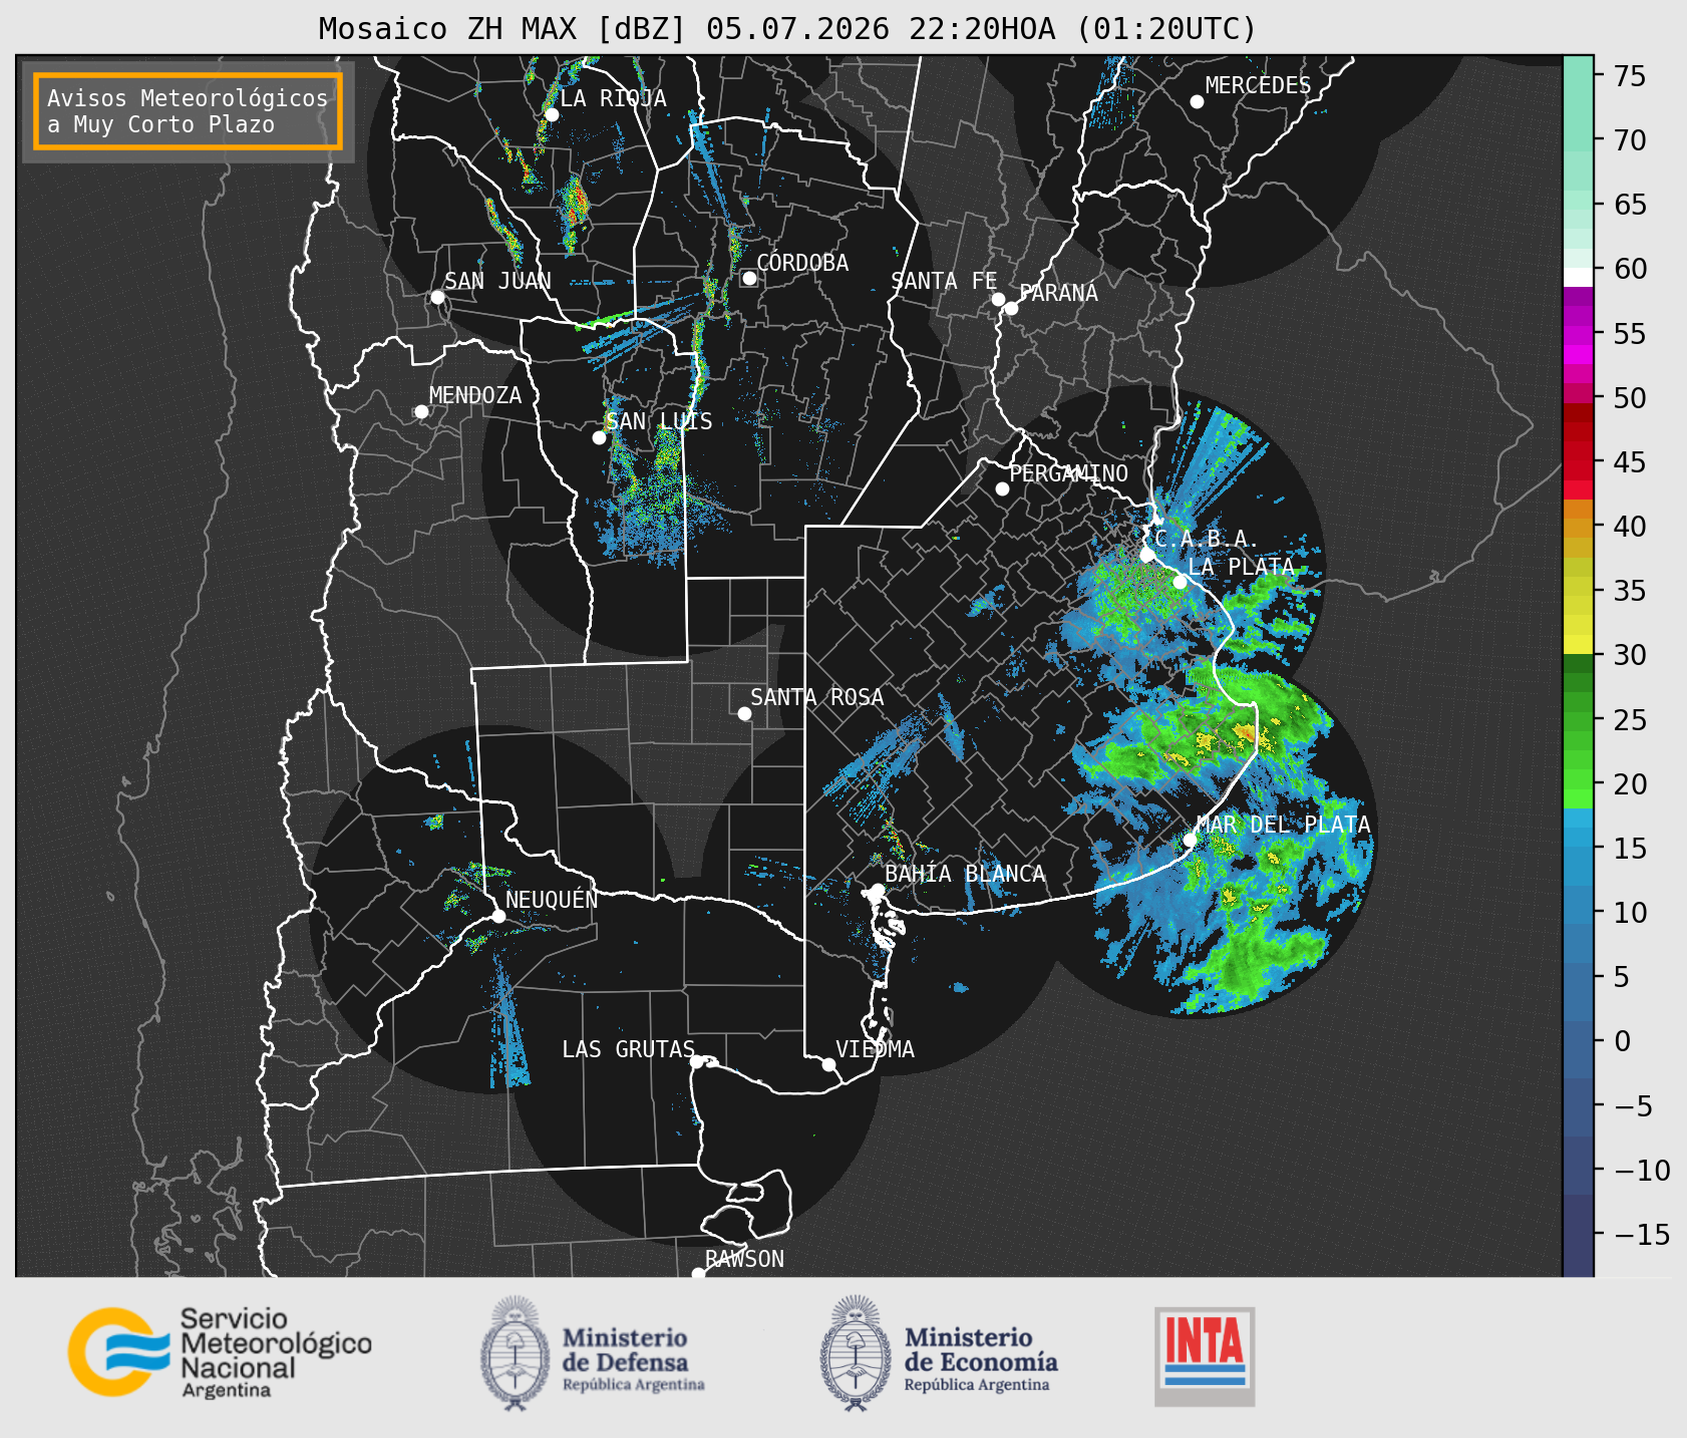Viewport: 1687px width, 1438px height.
Task: Click the Mar del Plata city marker
Action: [x=1190, y=840]
